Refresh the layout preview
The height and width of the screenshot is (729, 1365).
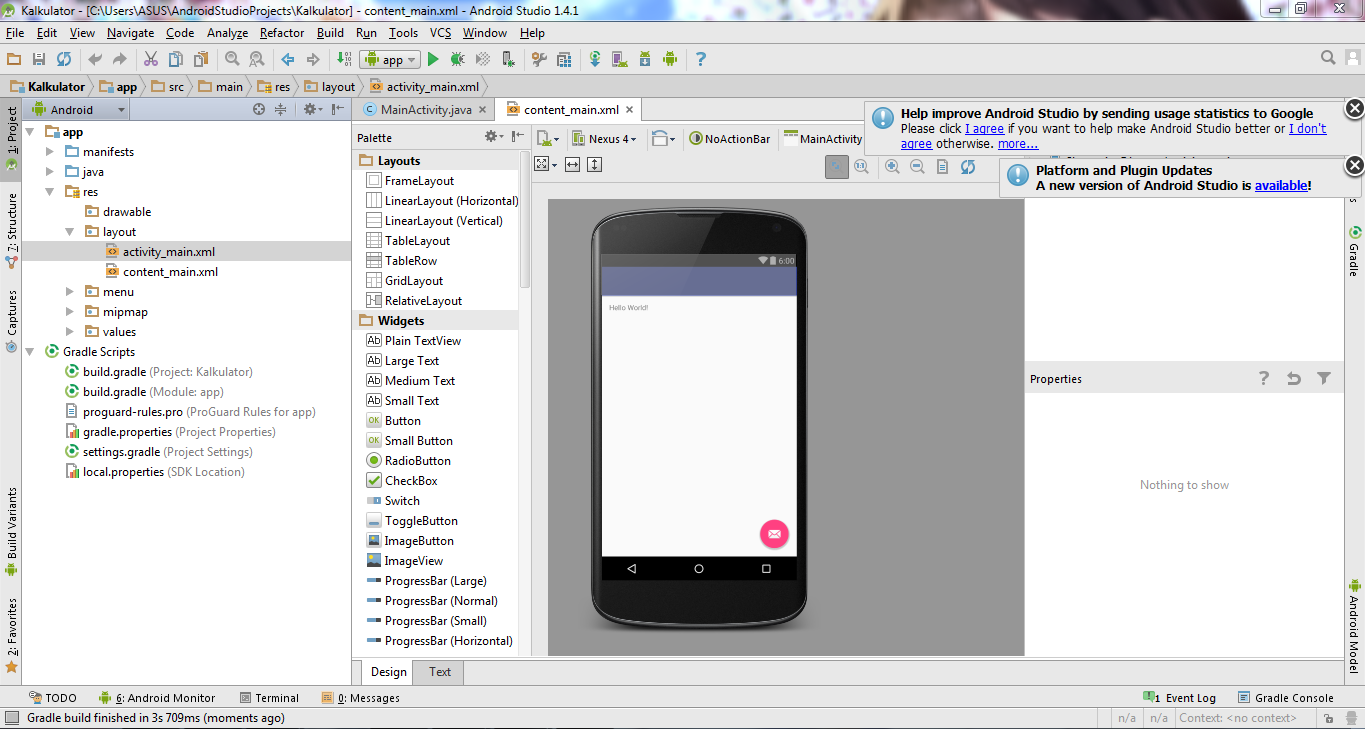[967, 167]
